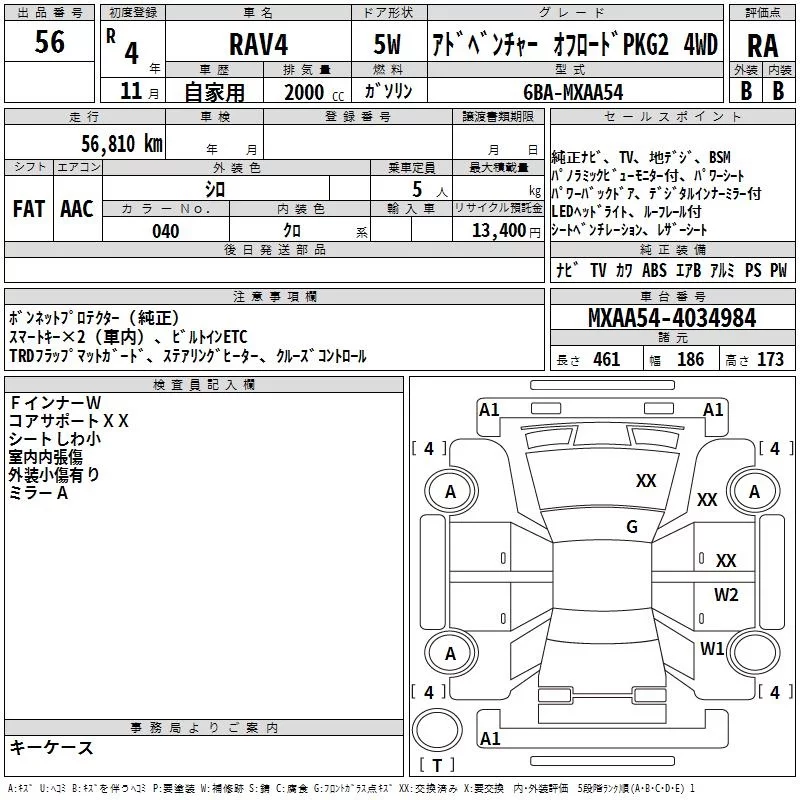Viewport: 800px width, 800px height.
Task: Select the fuel type "ガソリン"
Action: pos(388,91)
